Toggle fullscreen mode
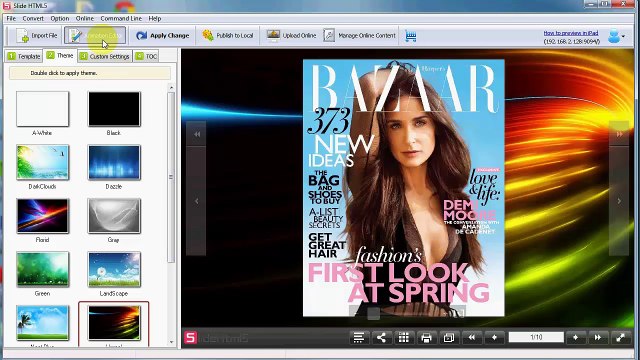Image resolution: width=640 pixels, height=360 pixels. (620, 338)
